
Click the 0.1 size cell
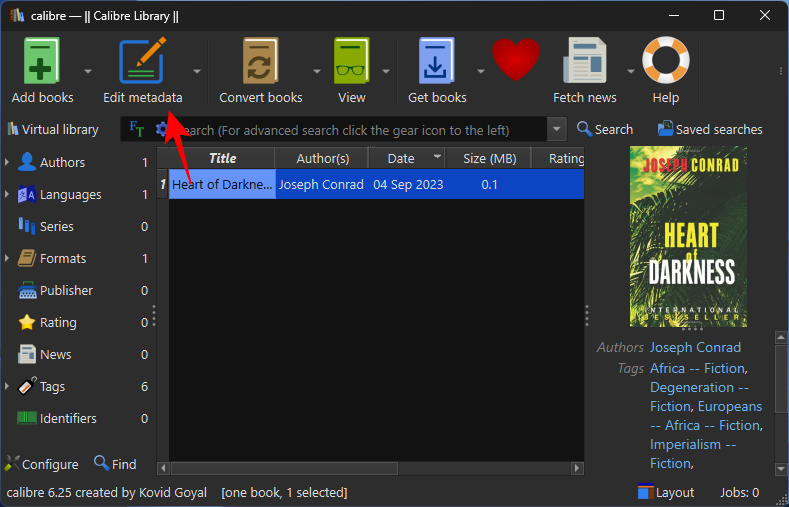489,184
